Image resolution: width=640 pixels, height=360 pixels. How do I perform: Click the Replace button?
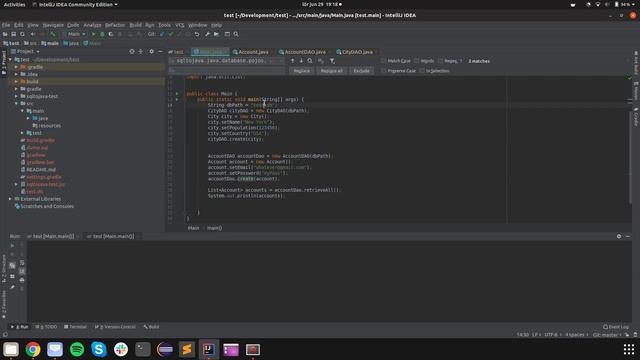(302, 71)
